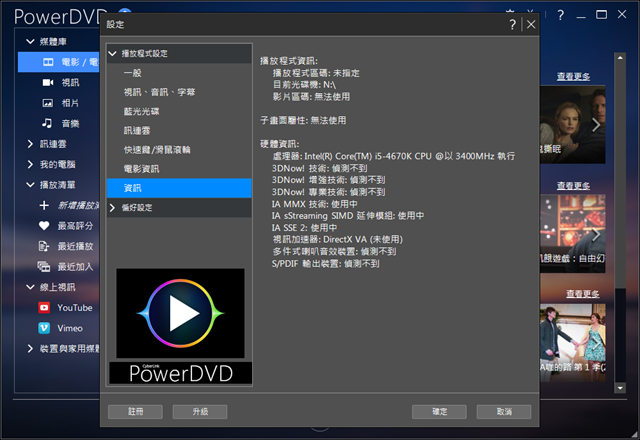Click the IA sStreaming SIMD text line
Screen dimensions: 640x440
(348, 216)
